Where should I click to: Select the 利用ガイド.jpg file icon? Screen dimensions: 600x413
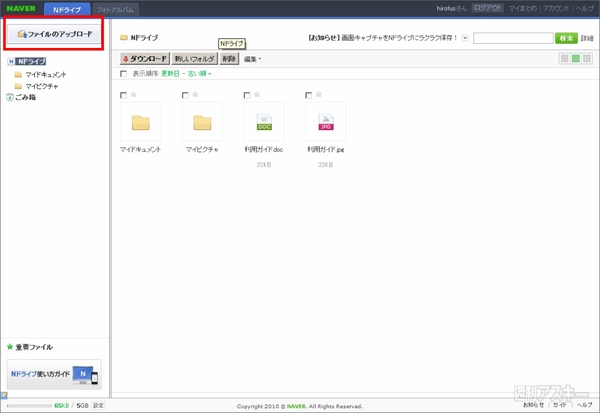tap(326, 122)
